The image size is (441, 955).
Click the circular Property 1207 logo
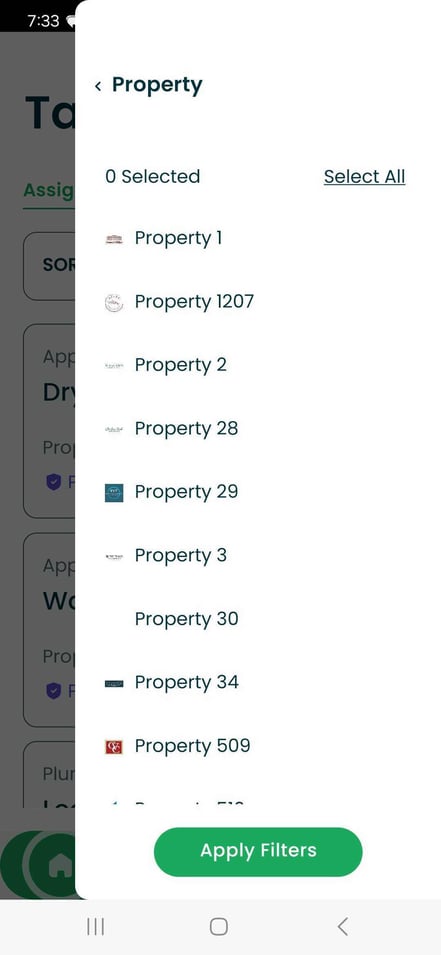click(114, 302)
